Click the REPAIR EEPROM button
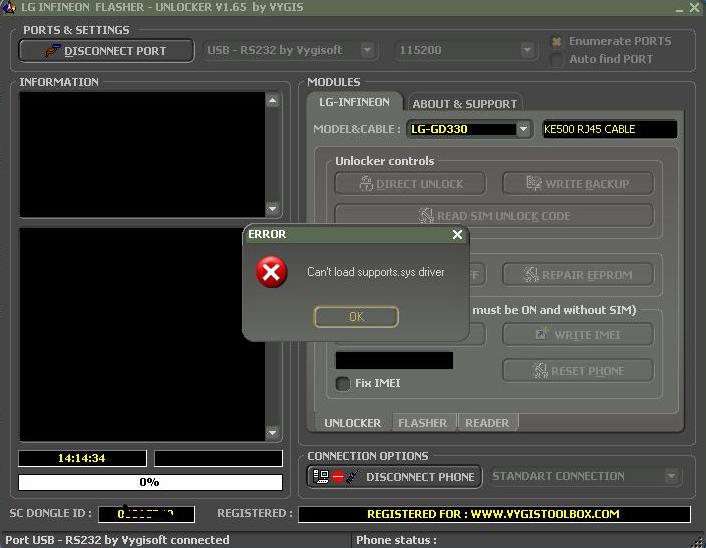706x548 pixels. click(578, 275)
